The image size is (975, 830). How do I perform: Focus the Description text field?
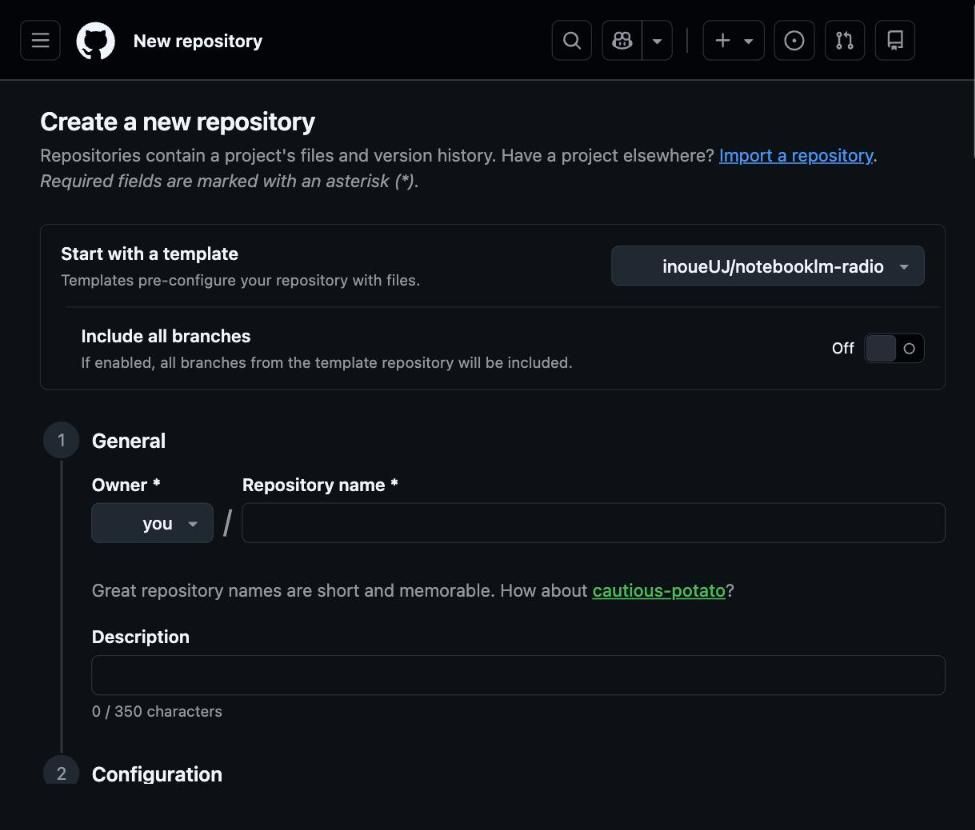(x=519, y=675)
